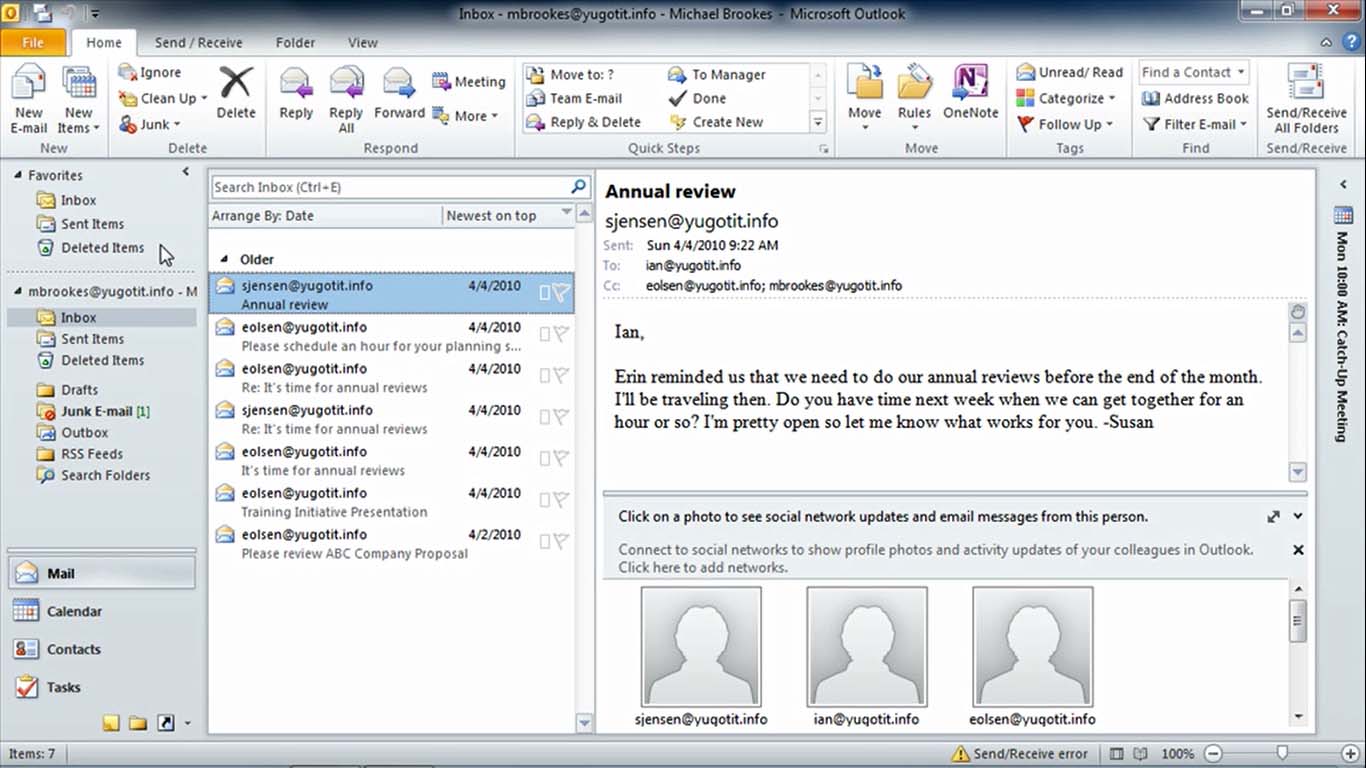Open the File tab
The height and width of the screenshot is (768, 1366).
pyautogui.click(x=33, y=43)
